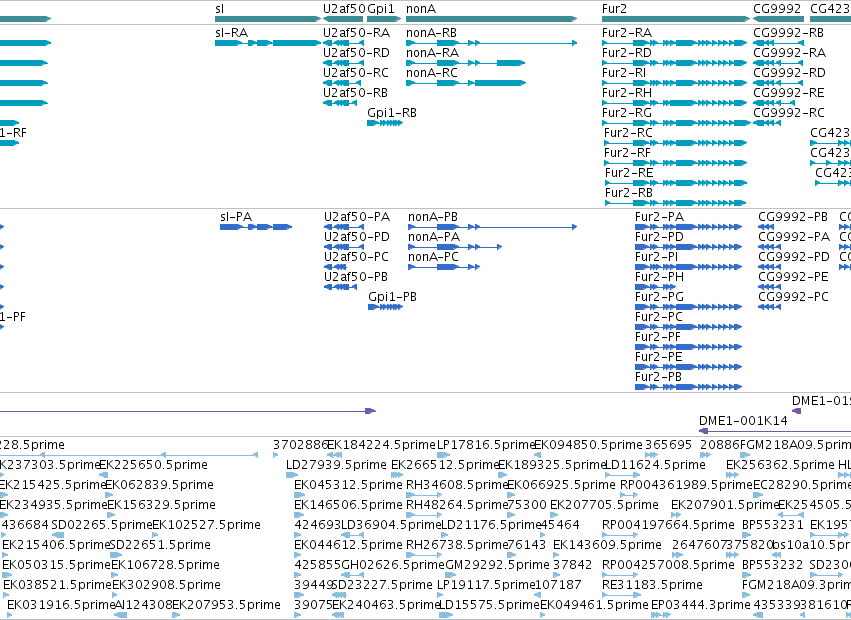Click the sl gene label
Screen dimensions: 851x620
pos(219,9)
